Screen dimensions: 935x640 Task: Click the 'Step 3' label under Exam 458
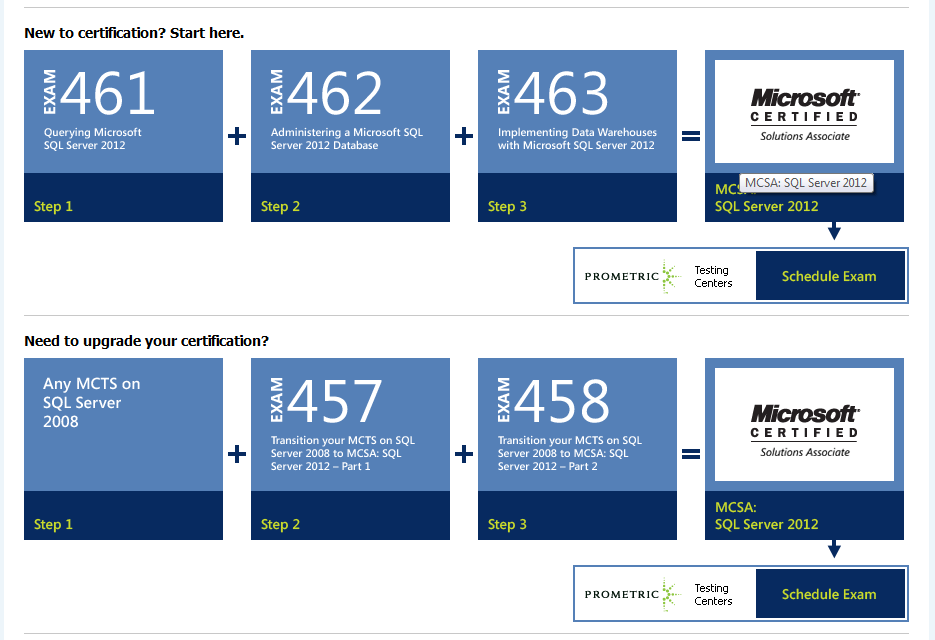click(x=507, y=524)
